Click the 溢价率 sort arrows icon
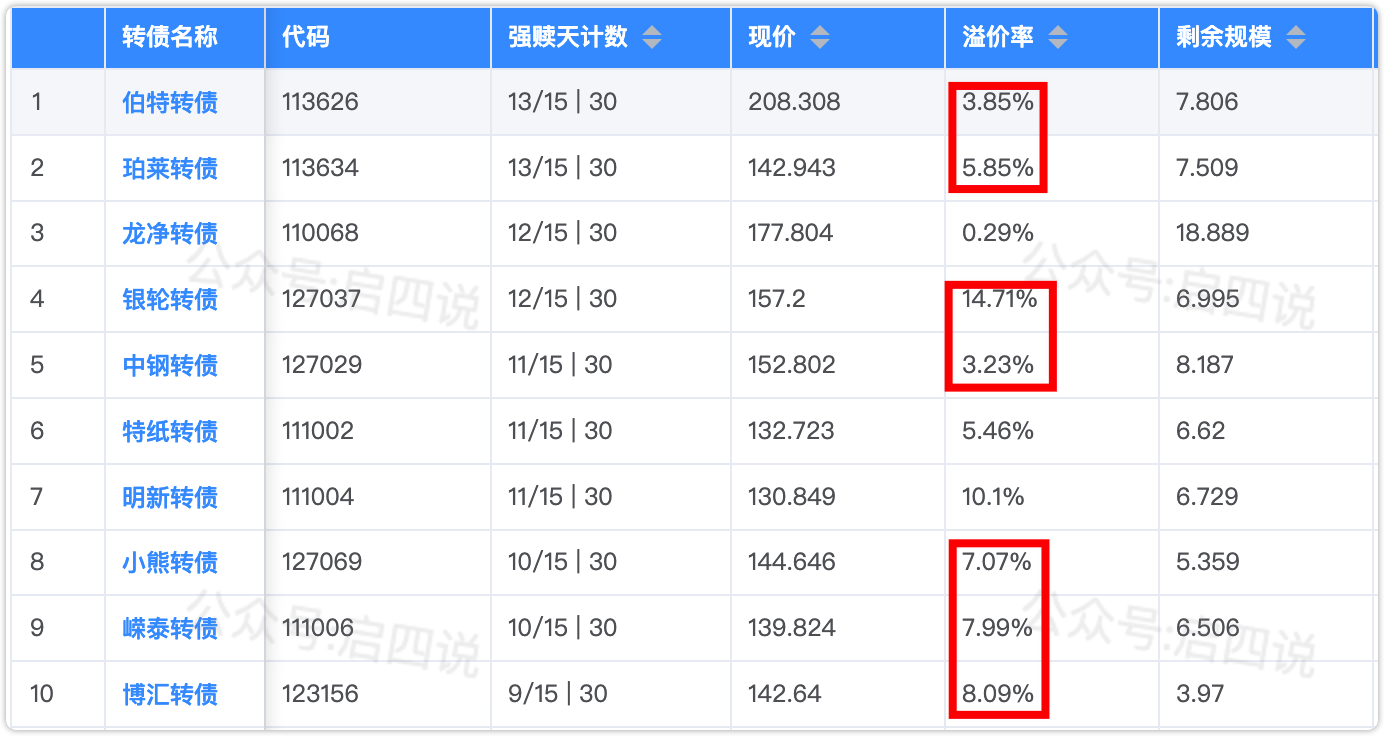 coord(1057,38)
